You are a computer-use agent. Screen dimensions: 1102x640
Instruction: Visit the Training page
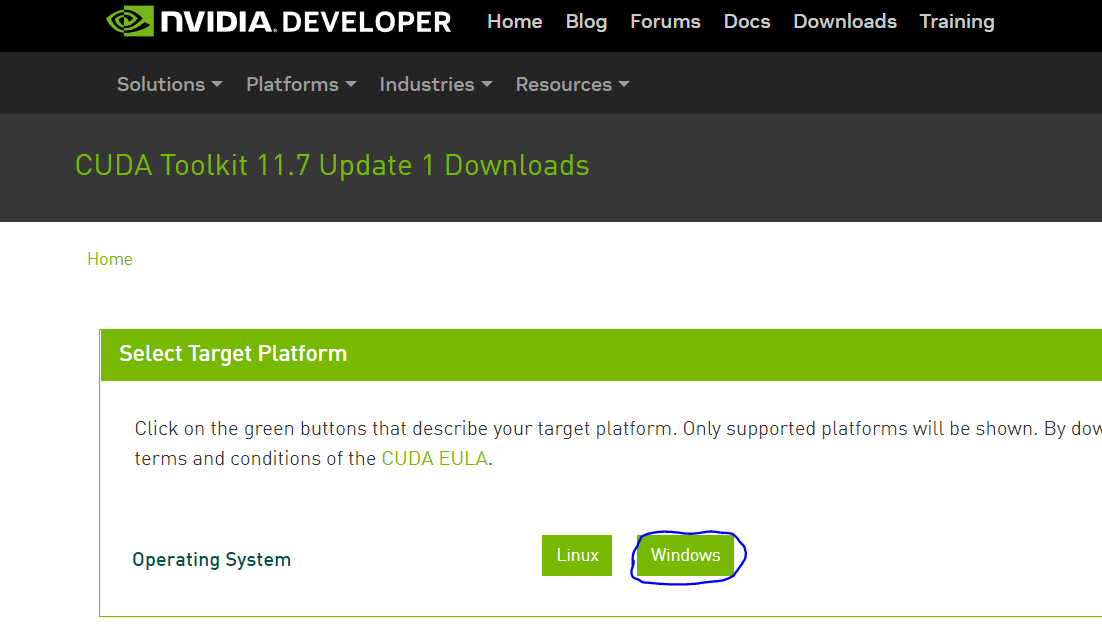tap(957, 22)
